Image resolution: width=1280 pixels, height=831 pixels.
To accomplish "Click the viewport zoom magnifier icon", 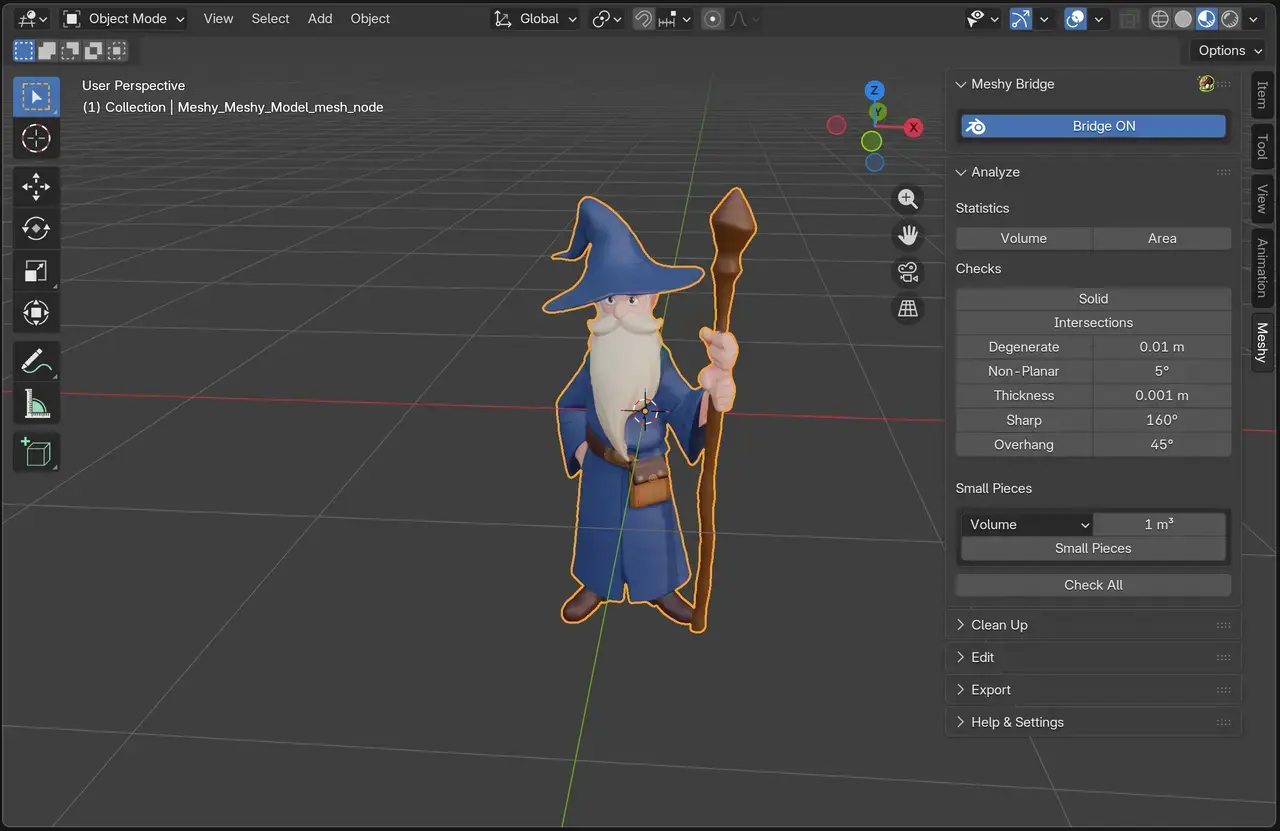I will [x=908, y=199].
